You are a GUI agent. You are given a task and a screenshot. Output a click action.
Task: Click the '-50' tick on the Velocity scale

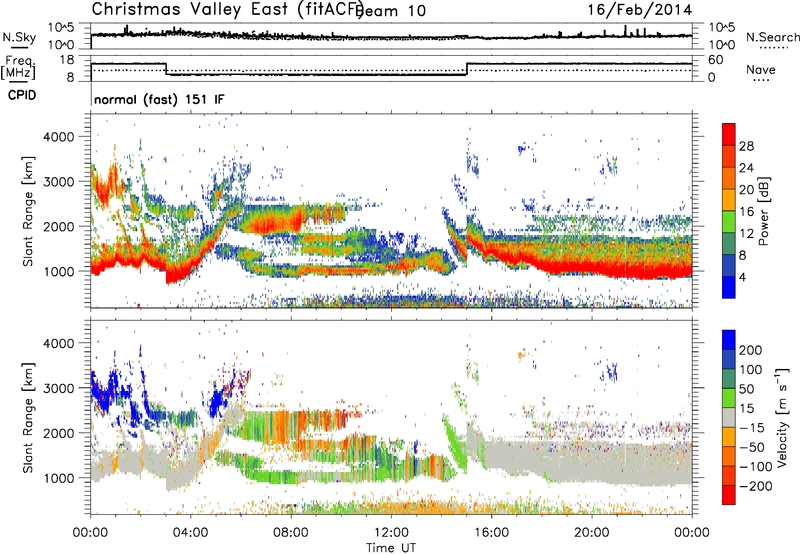(x=752, y=447)
